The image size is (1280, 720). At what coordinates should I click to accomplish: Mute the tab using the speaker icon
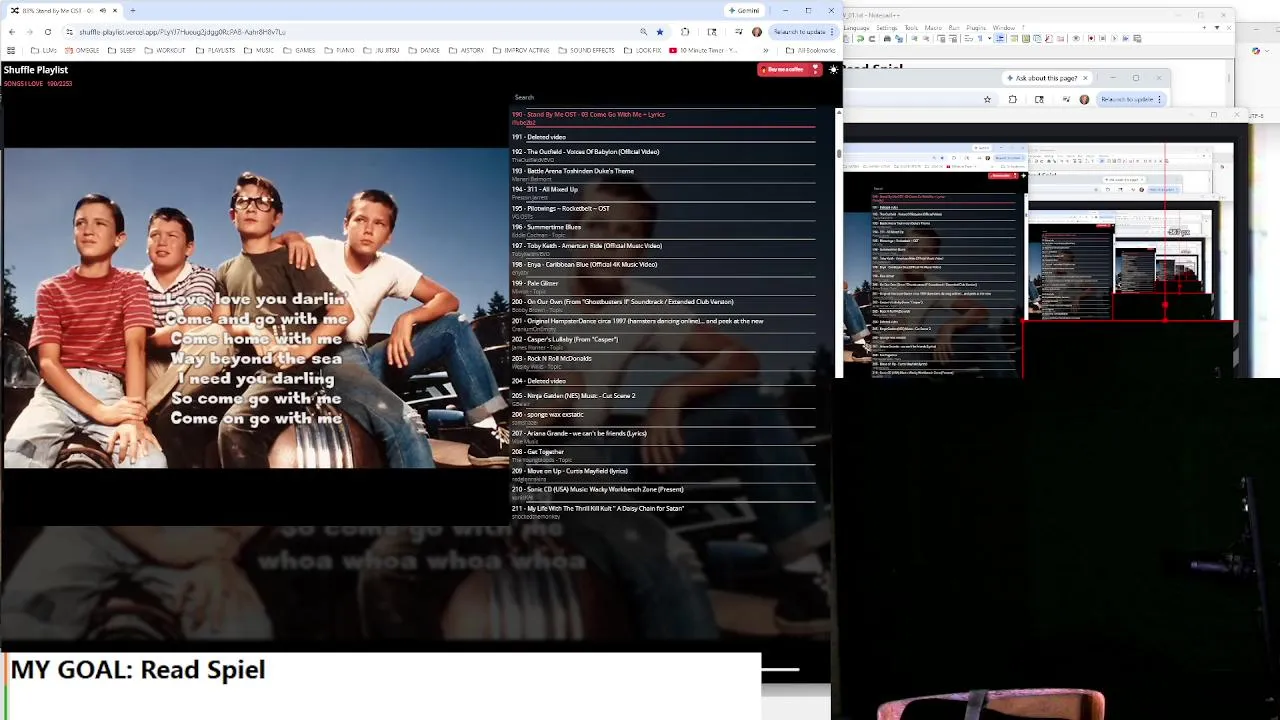pyautogui.click(x=102, y=11)
